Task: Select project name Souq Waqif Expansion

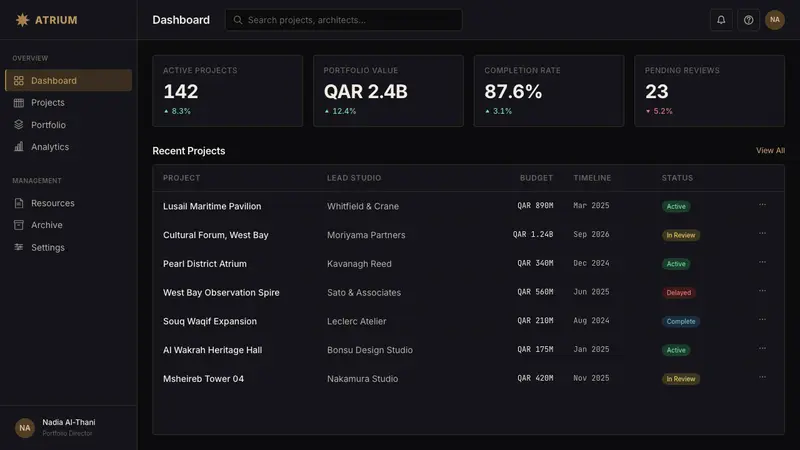Action: (210, 321)
